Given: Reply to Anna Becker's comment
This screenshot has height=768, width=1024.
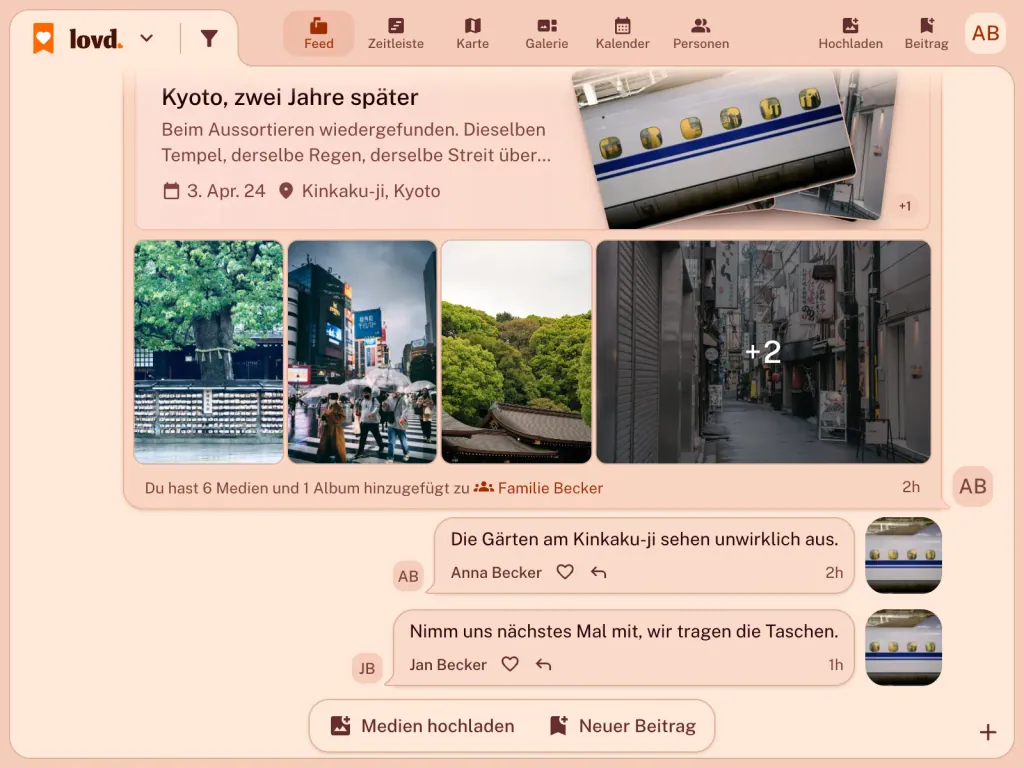Looking at the screenshot, I should (598, 572).
